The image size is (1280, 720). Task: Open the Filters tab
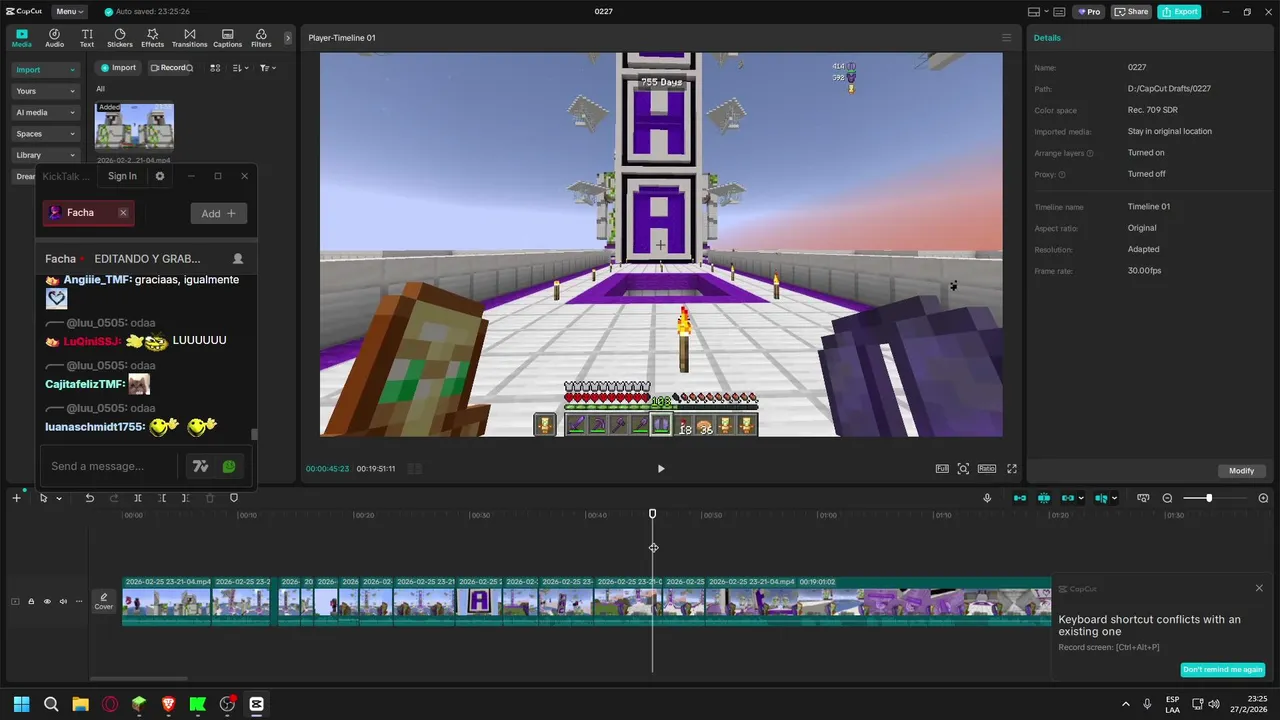(261, 38)
